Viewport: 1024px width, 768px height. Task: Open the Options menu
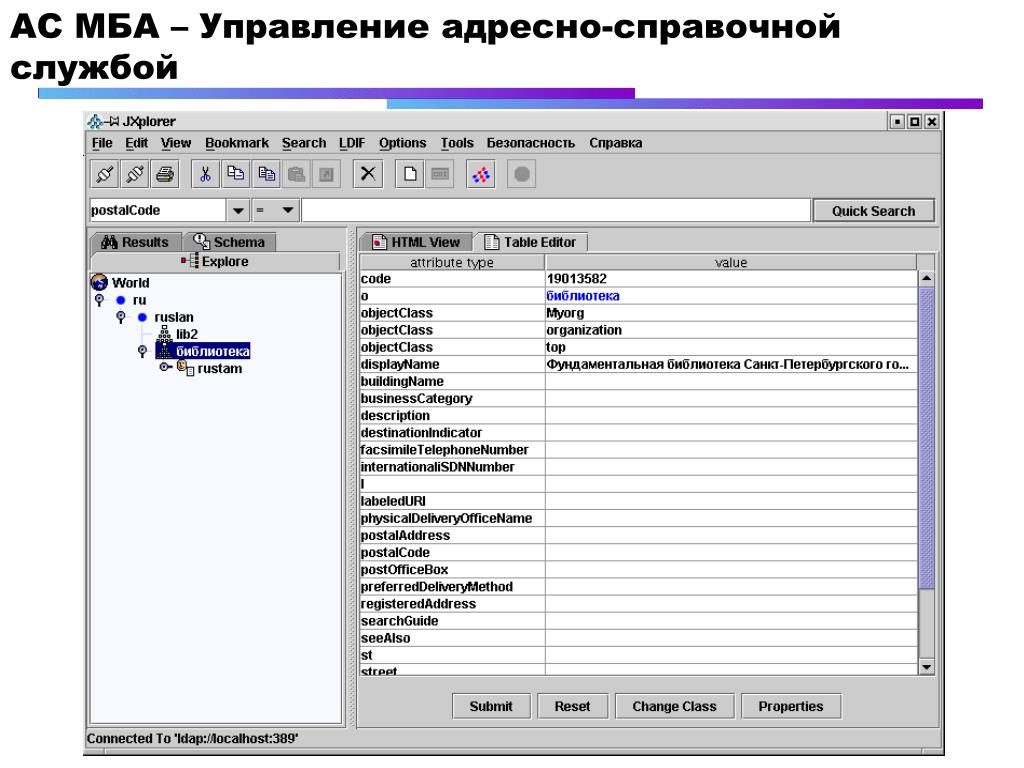click(x=402, y=143)
